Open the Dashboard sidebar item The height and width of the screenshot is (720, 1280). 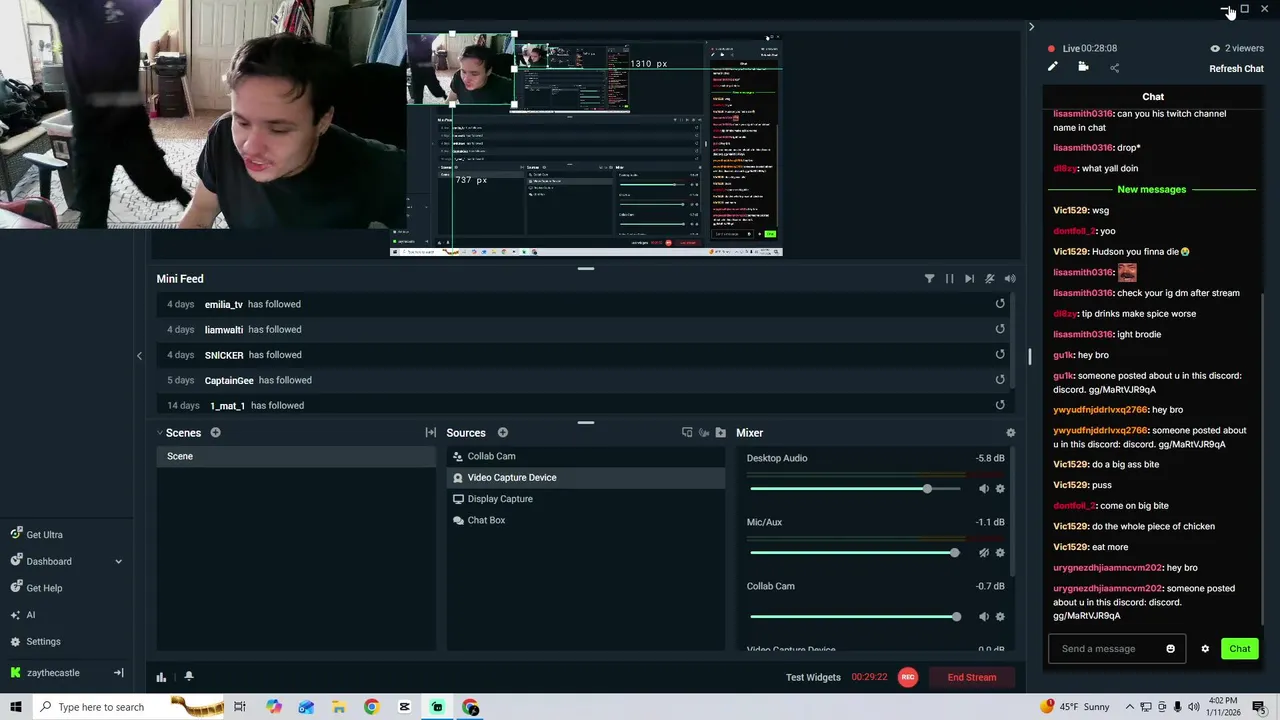[49, 561]
